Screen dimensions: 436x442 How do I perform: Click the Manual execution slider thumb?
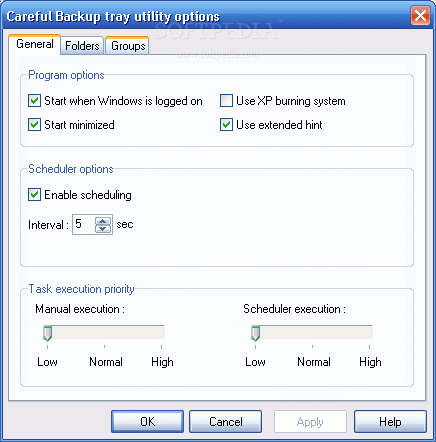click(48, 333)
